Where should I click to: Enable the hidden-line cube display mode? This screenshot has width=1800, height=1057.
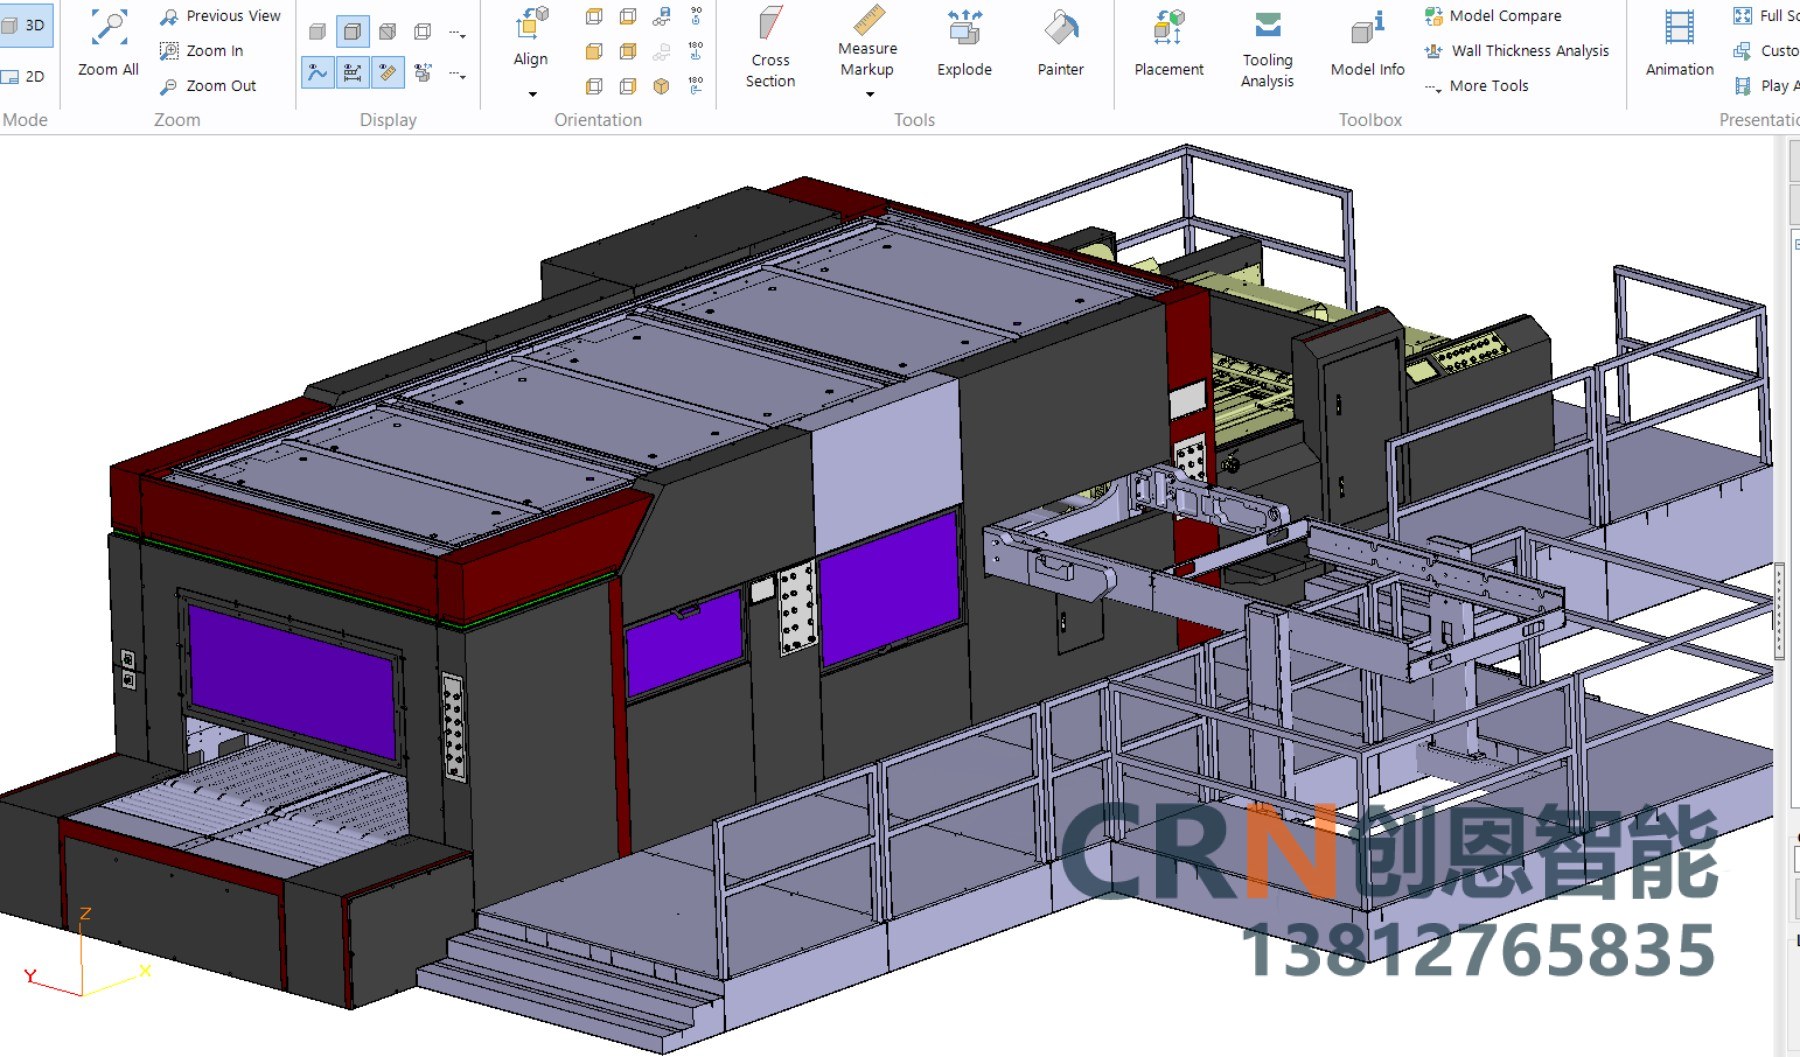388,32
